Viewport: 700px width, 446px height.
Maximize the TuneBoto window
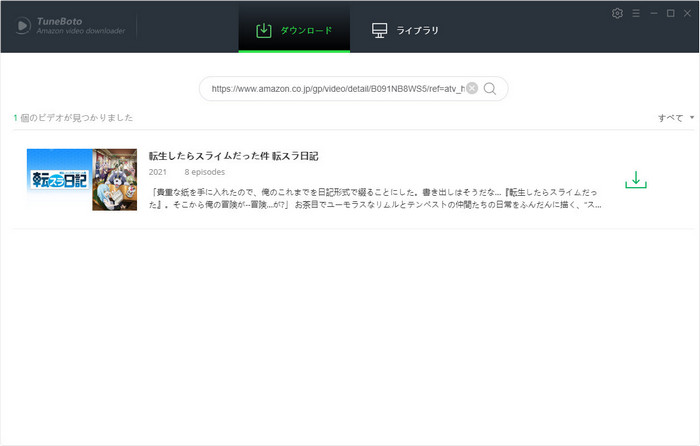[x=671, y=13]
